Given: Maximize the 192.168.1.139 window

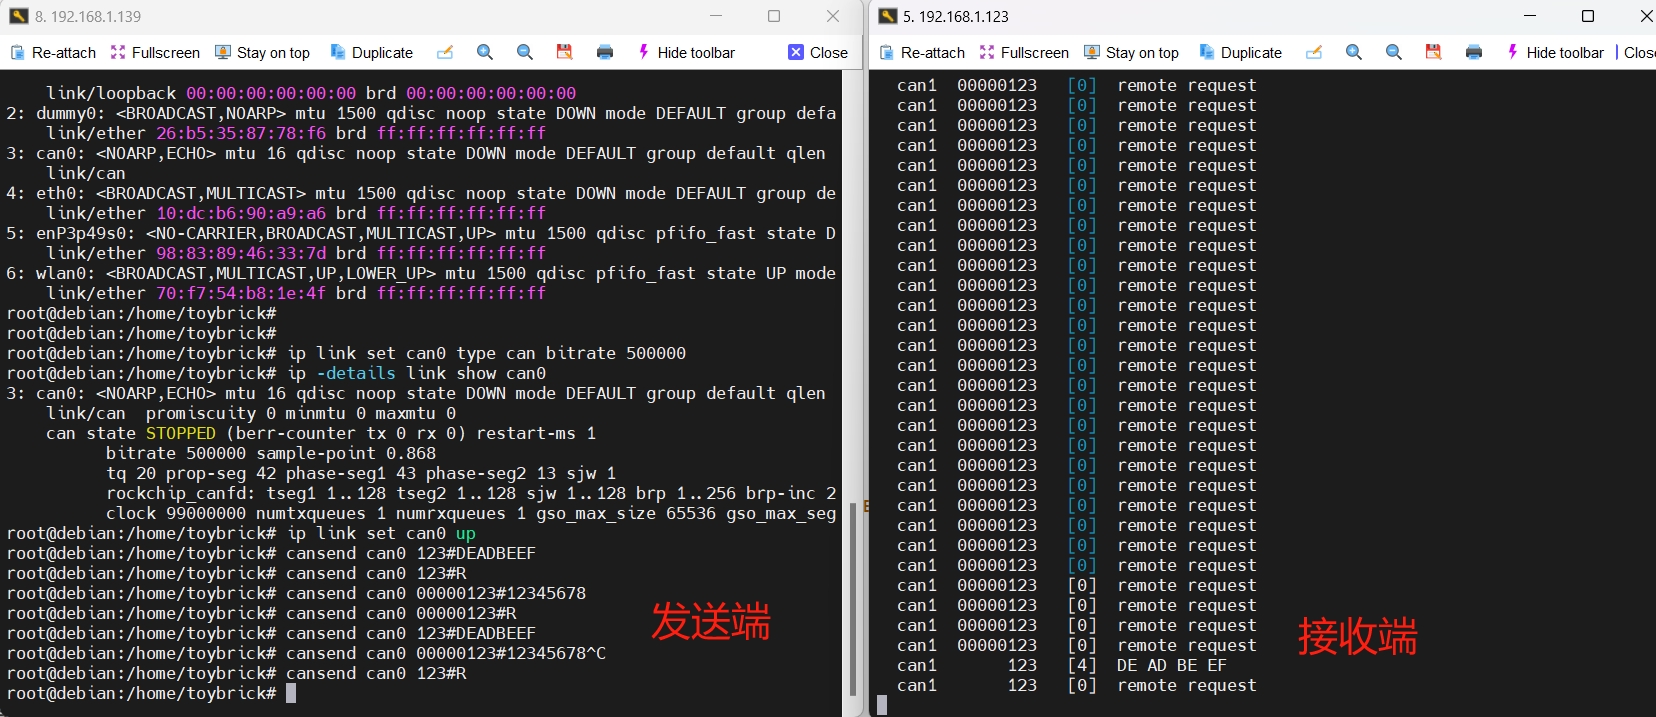Looking at the screenshot, I should point(774,16).
